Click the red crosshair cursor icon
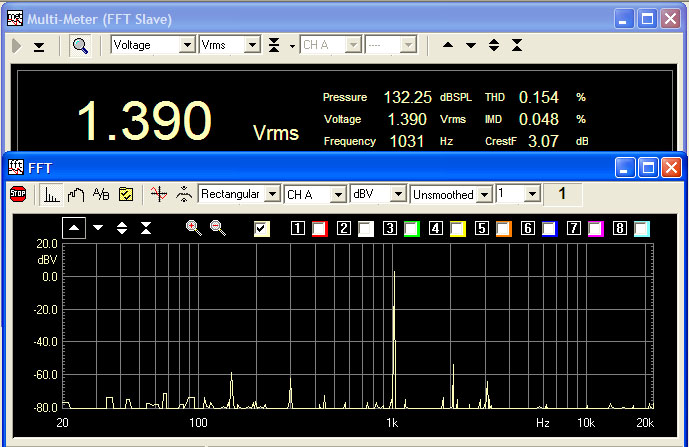Viewport: 689px width, 447px height. pos(157,194)
